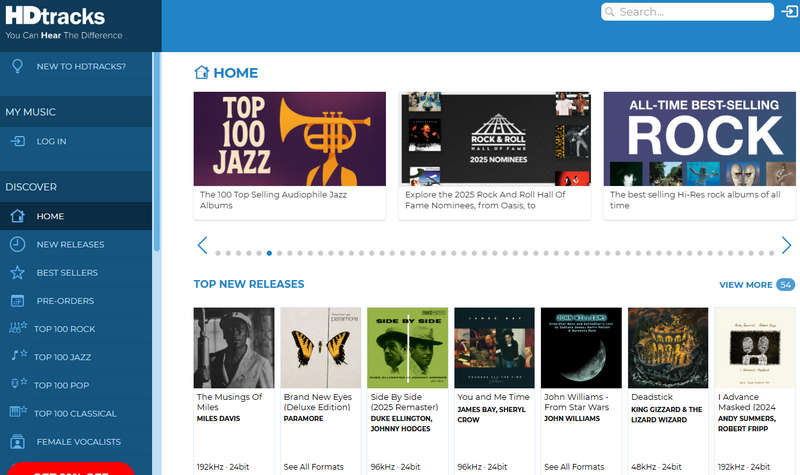Viewport: 800px width, 475px height.
Task: Open the Top 100 Jazz banner
Action: tap(290, 139)
